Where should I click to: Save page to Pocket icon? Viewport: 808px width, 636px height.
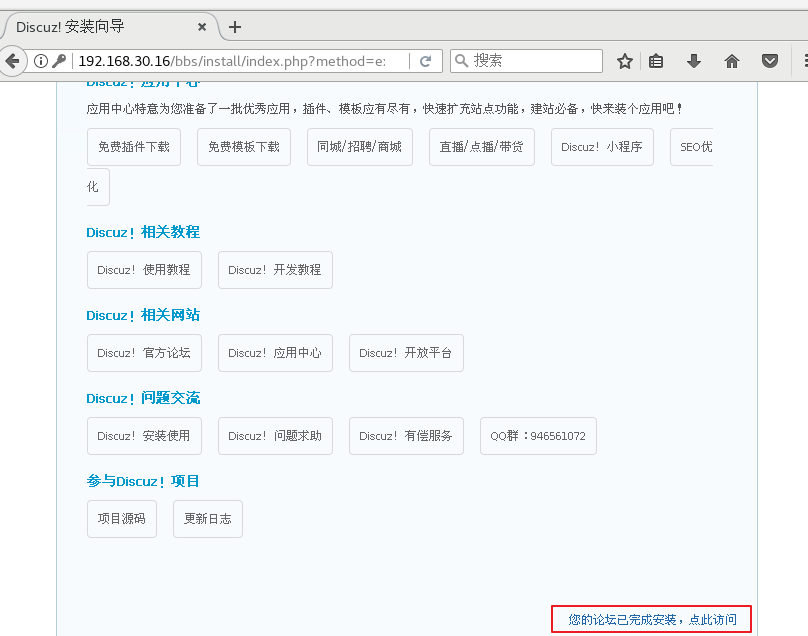[x=770, y=61]
